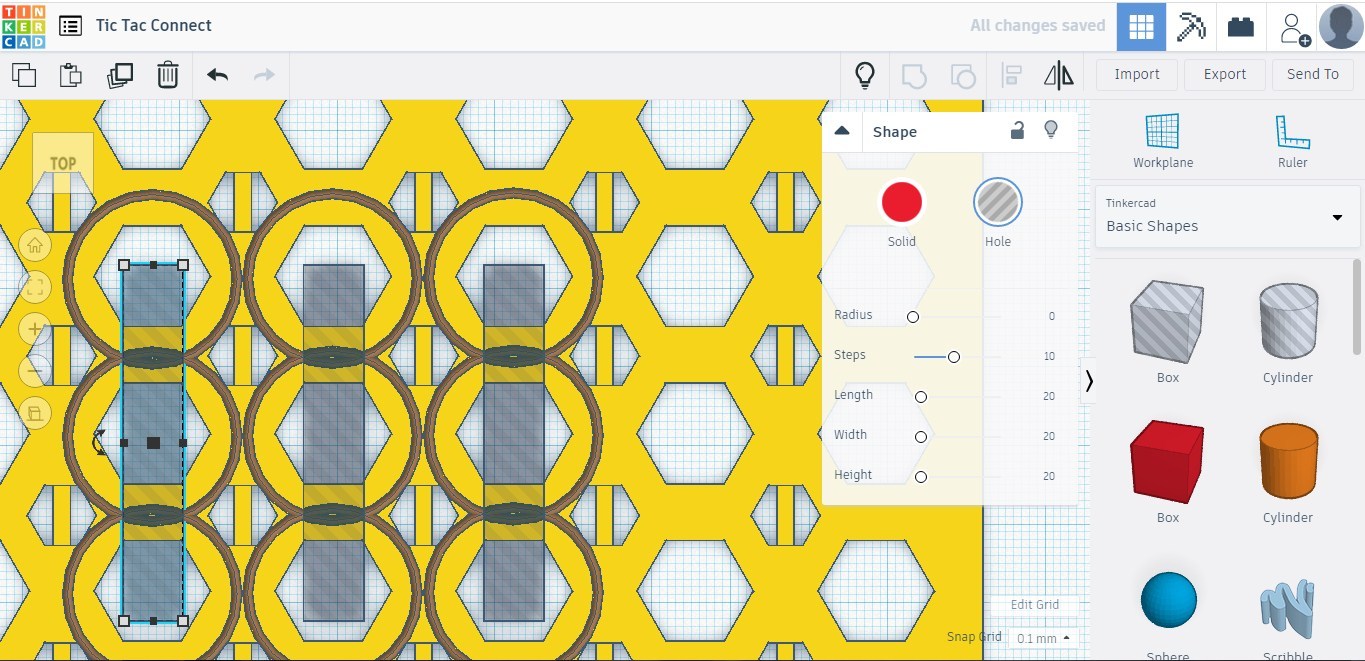Screen dimensions: 1365x661
Task: Redo the last undone action
Action: pos(264,75)
